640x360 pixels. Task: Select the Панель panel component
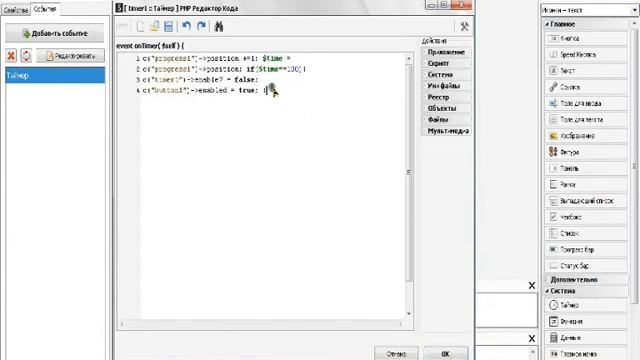pyautogui.click(x=586, y=168)
